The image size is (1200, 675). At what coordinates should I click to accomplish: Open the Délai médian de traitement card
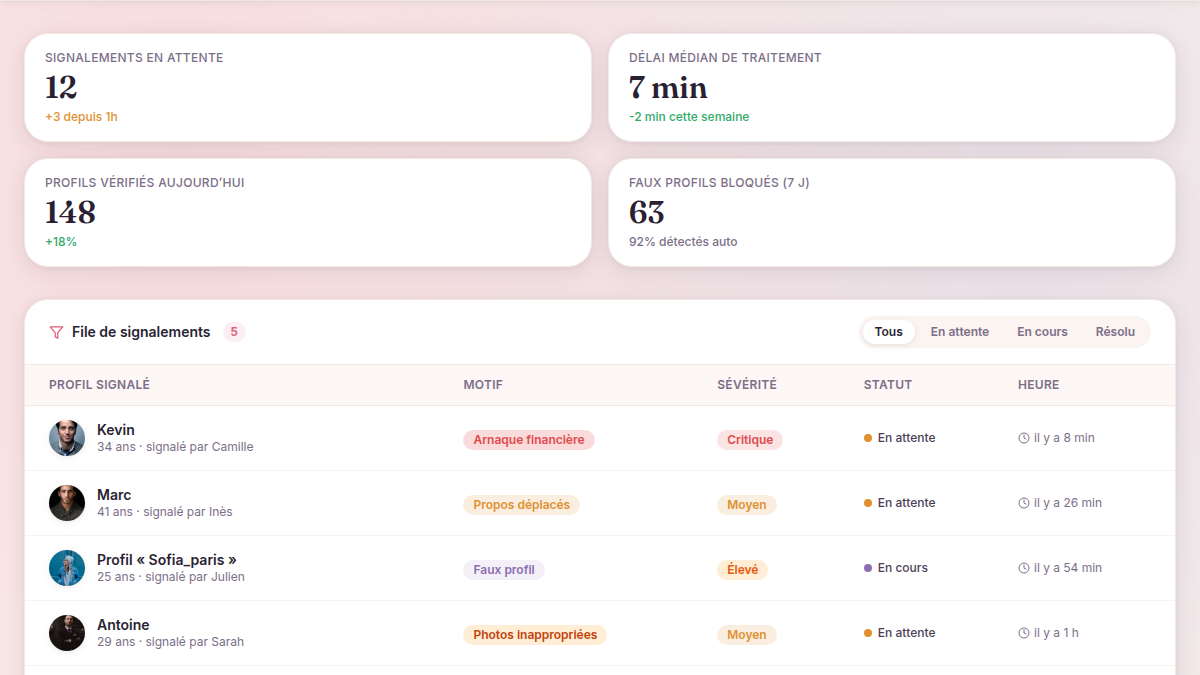coord(892,88)
